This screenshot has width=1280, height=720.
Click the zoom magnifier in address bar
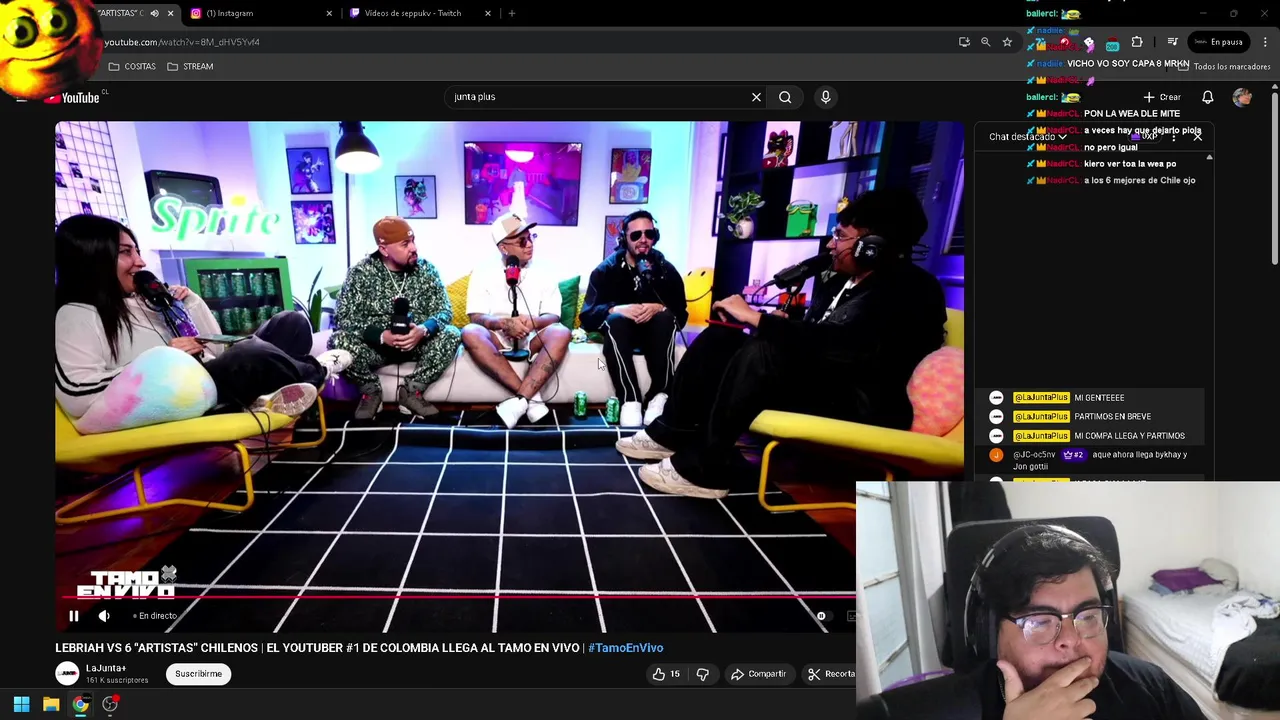(x=985, y=42)
